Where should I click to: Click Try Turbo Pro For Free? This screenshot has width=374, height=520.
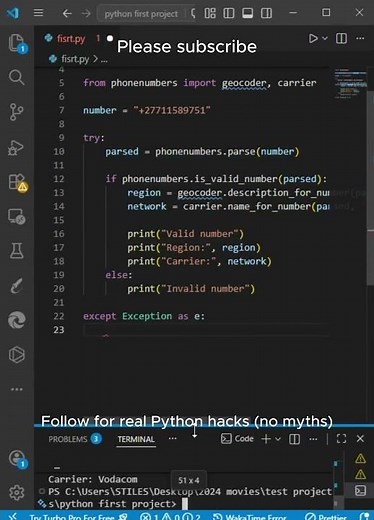[x=78, y=517]
